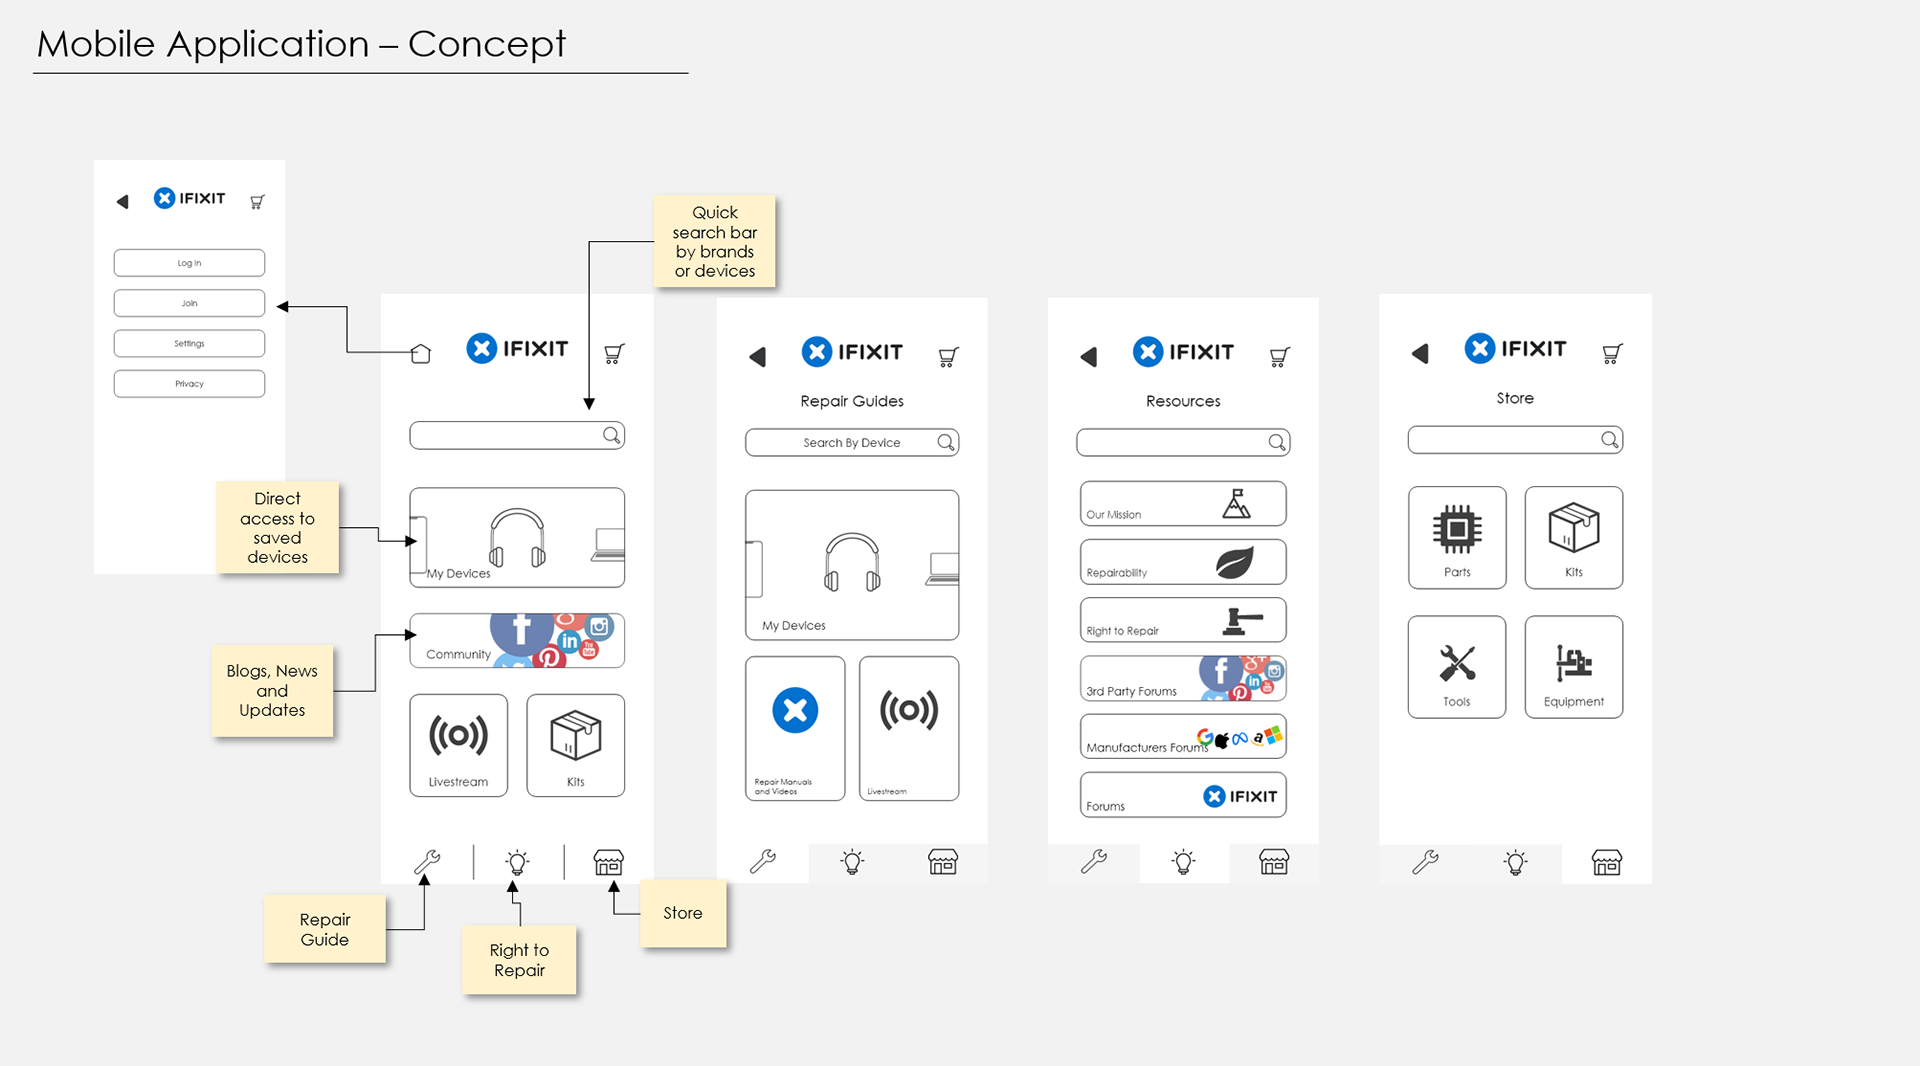Open the Community card on home screen
Viewport: 1920px width, 1066px height.
pyautogui.click(x=517, y=640)
